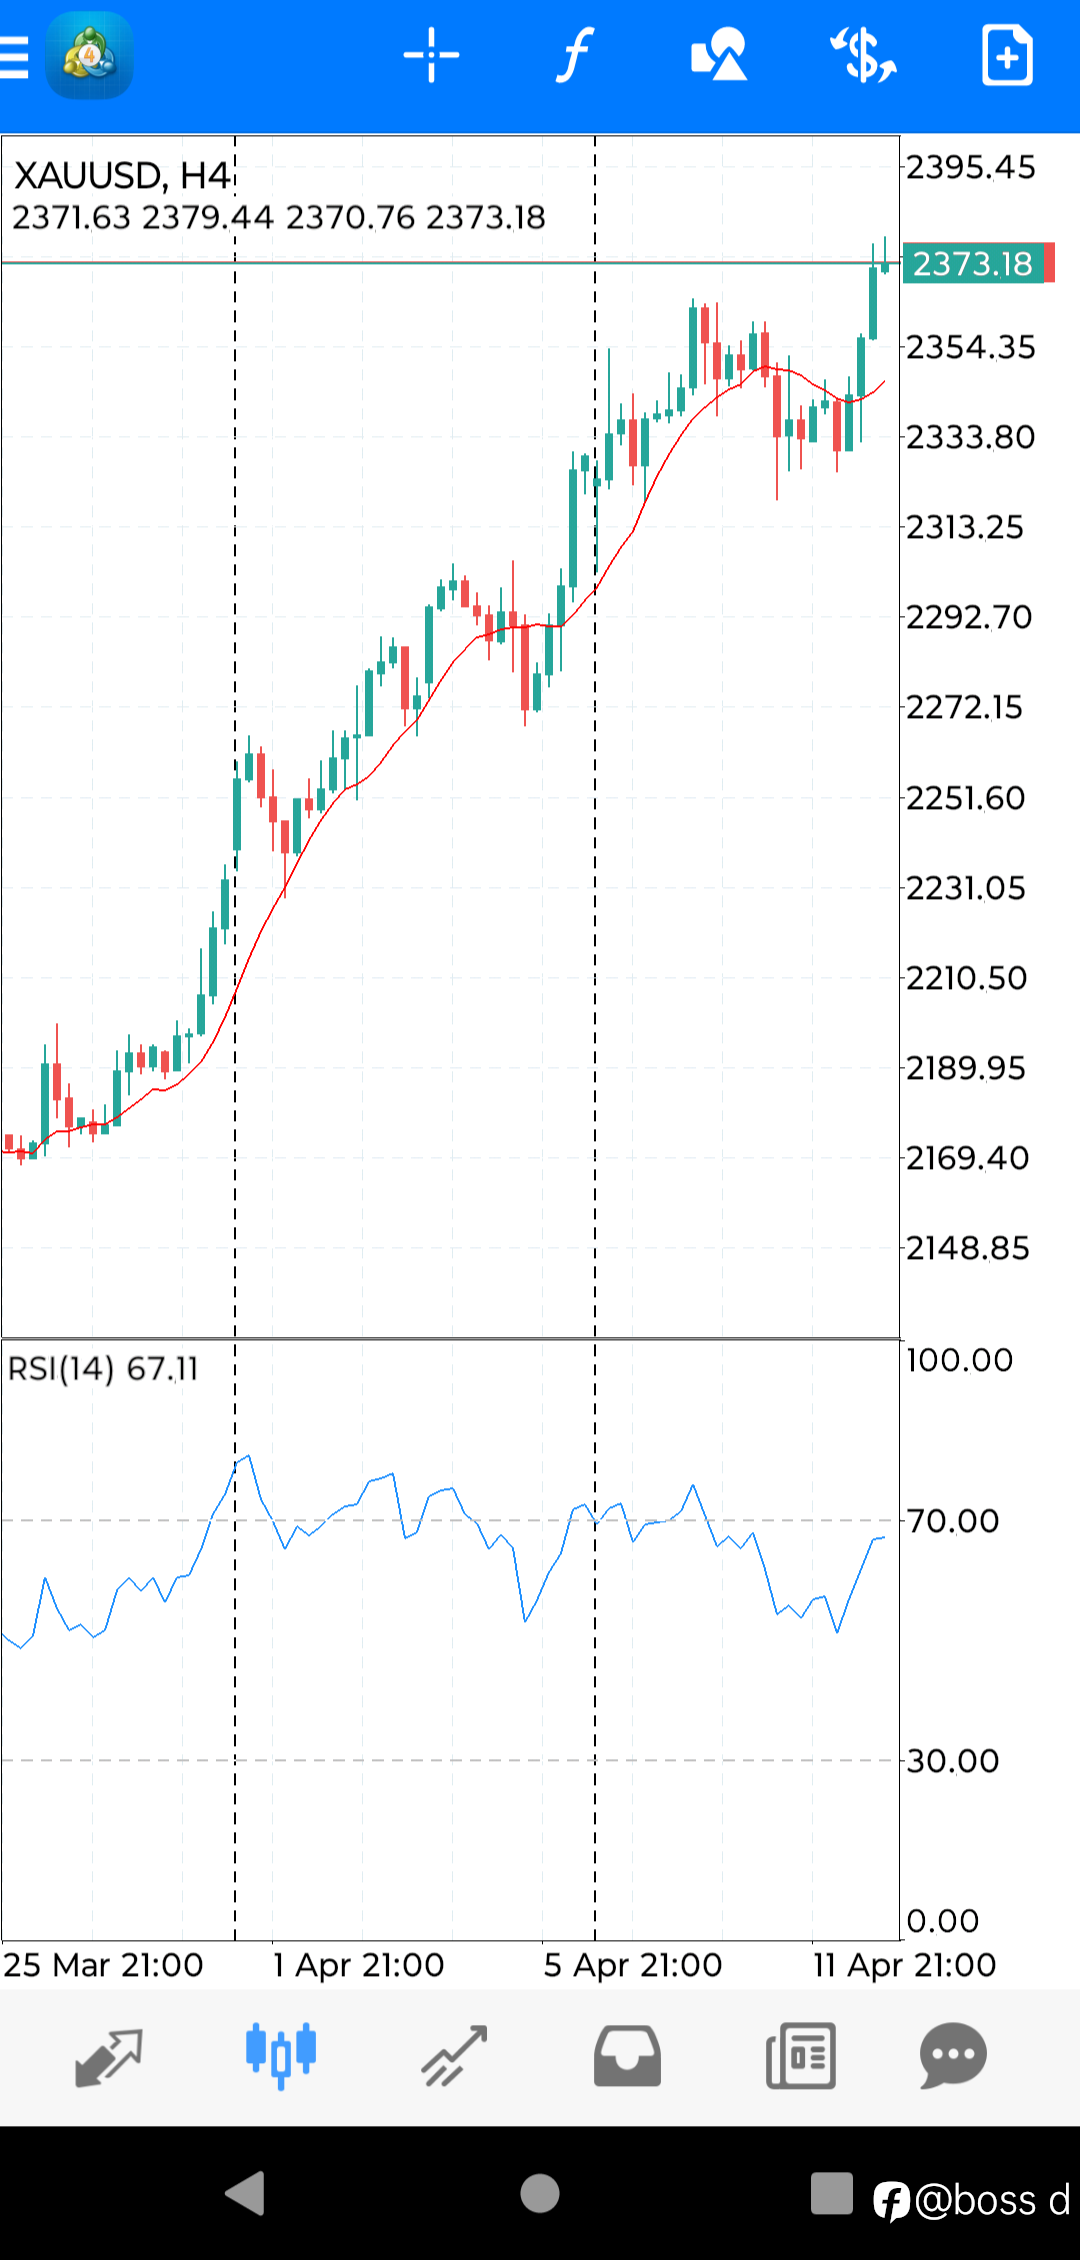Open the Trade tab

[454, 2056]
